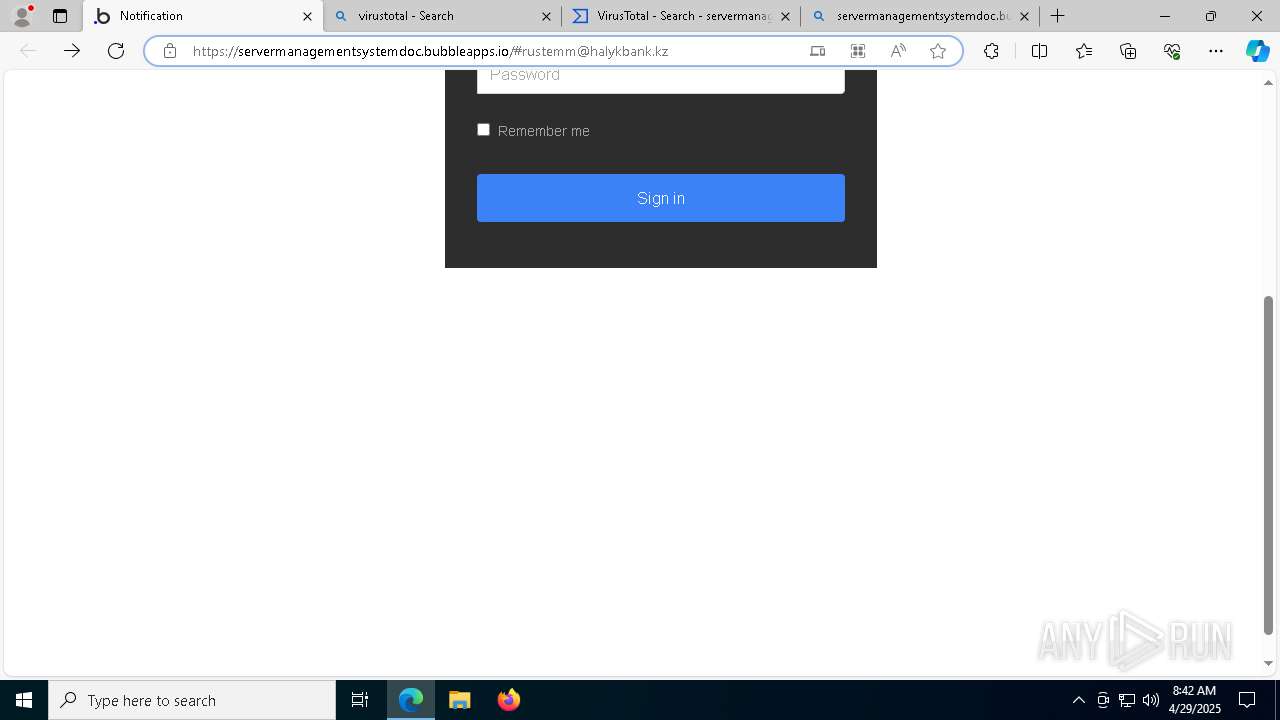Screen dimensions: 1280x720
Task: Minimize the browser window
Action: pos(1165,16)
